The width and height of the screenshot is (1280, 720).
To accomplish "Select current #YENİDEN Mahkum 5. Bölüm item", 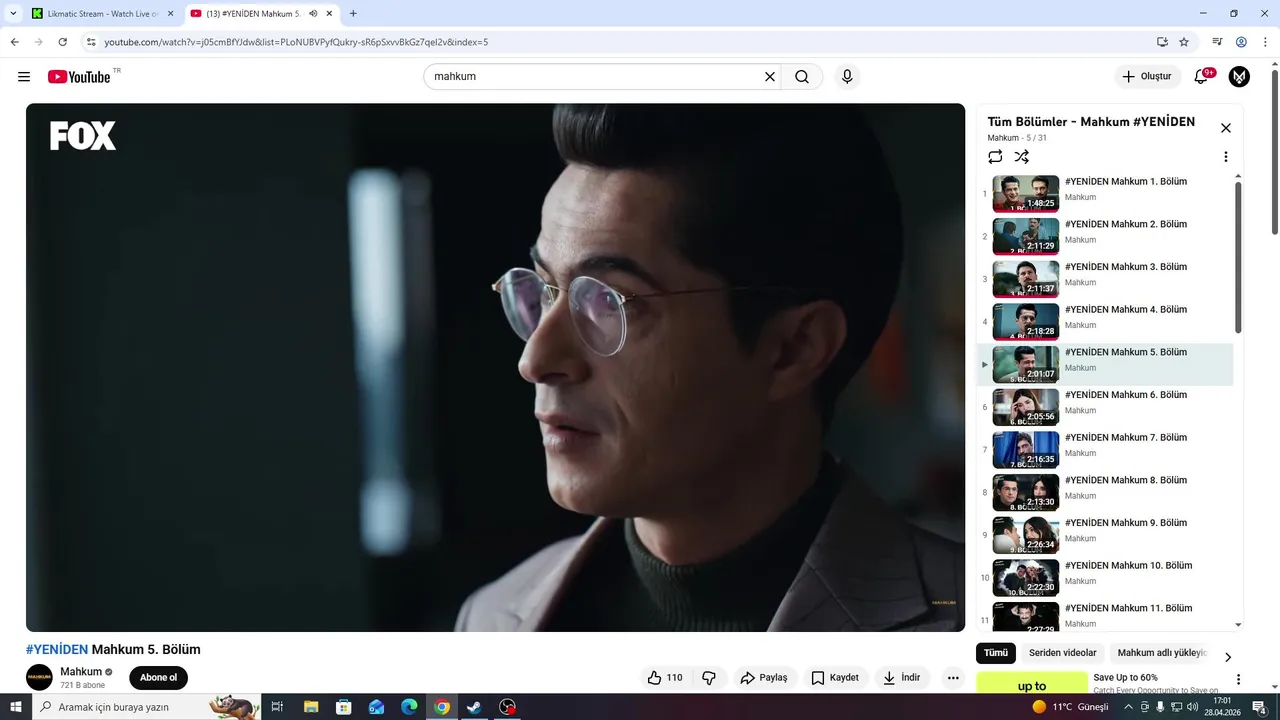I will [1105, 365].
